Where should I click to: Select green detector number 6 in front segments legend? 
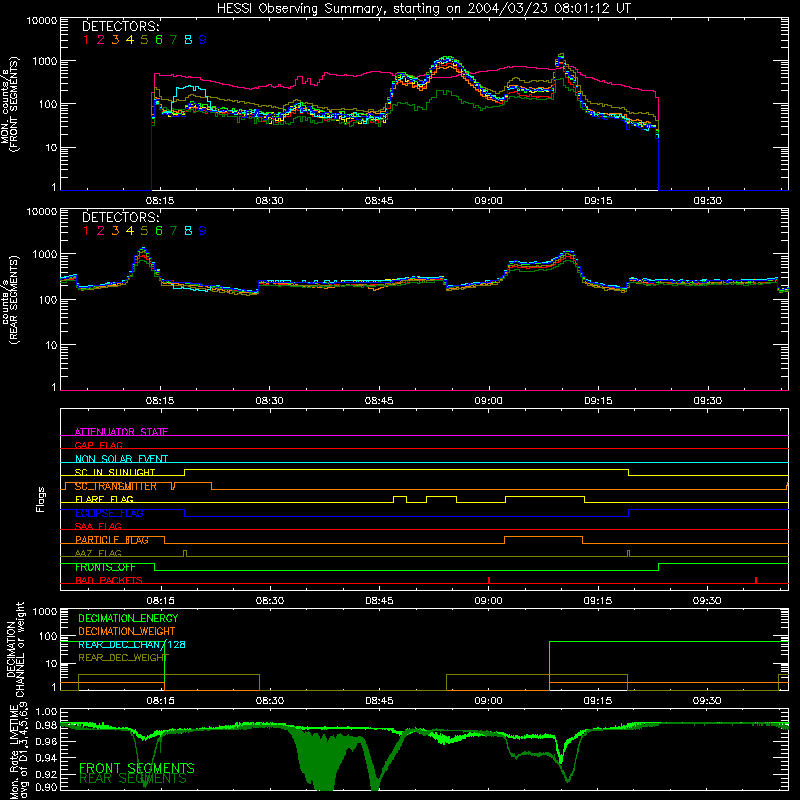click(x=159, y=39)
